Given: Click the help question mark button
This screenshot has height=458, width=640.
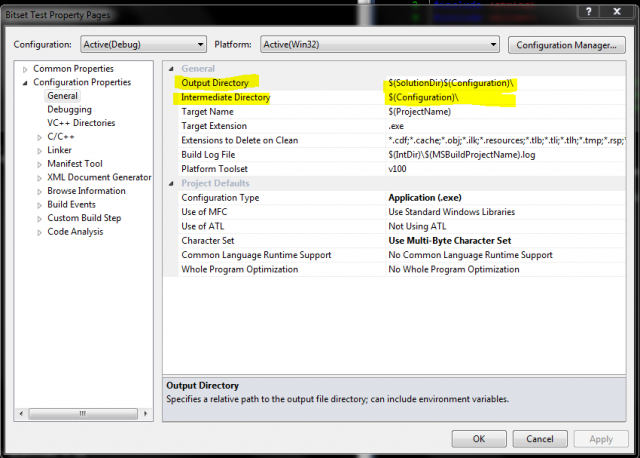Looking at the screenshot, I should click(588, 12).
